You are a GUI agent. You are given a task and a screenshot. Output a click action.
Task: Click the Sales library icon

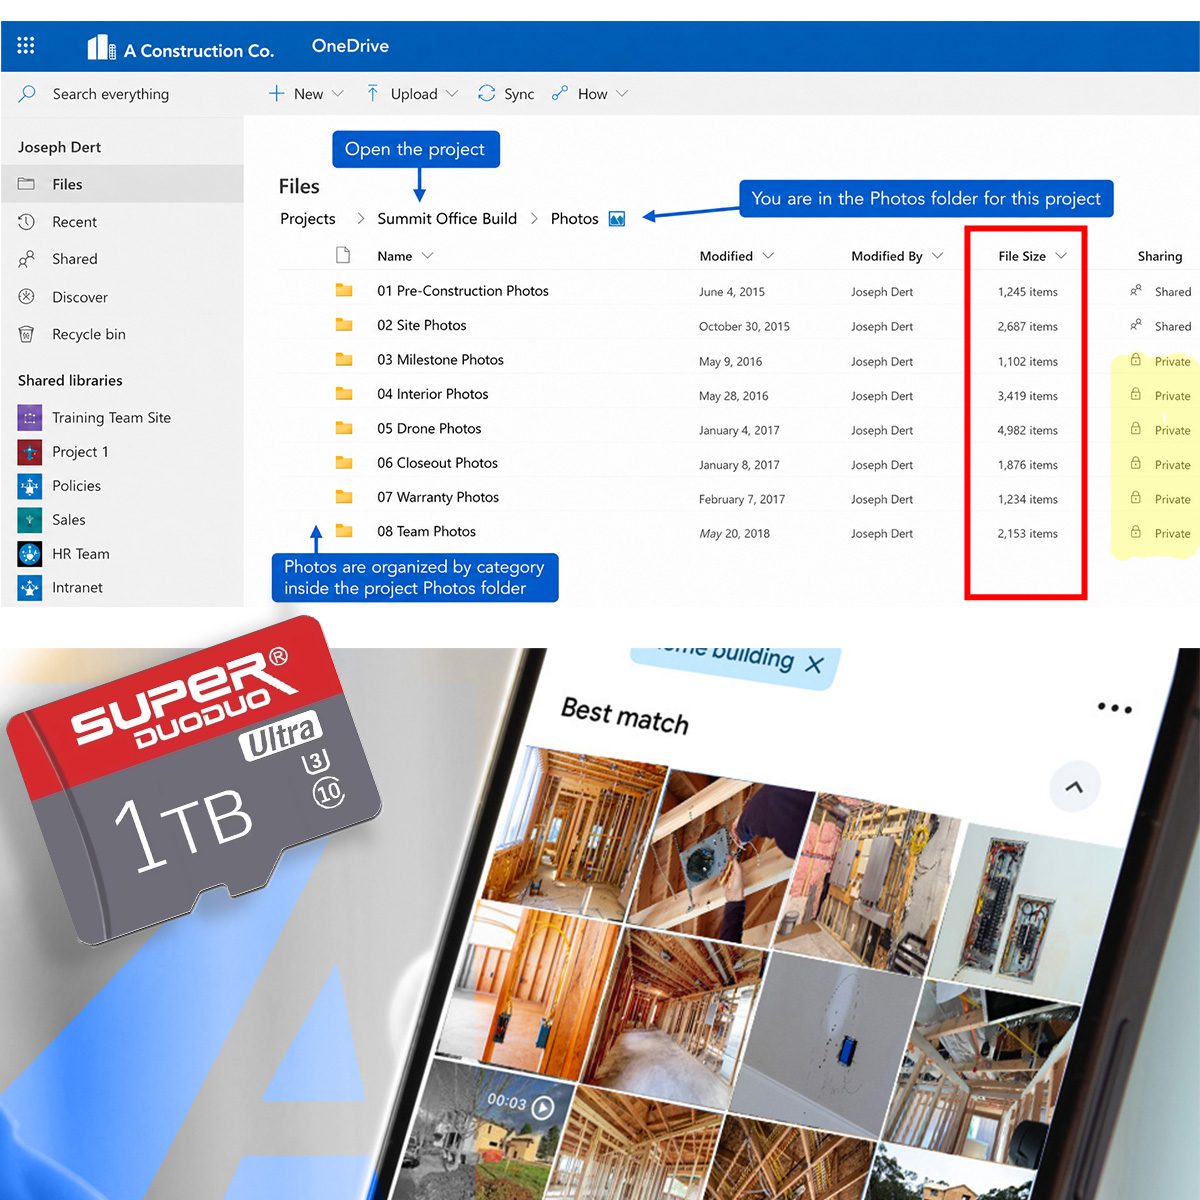point(30,520)
